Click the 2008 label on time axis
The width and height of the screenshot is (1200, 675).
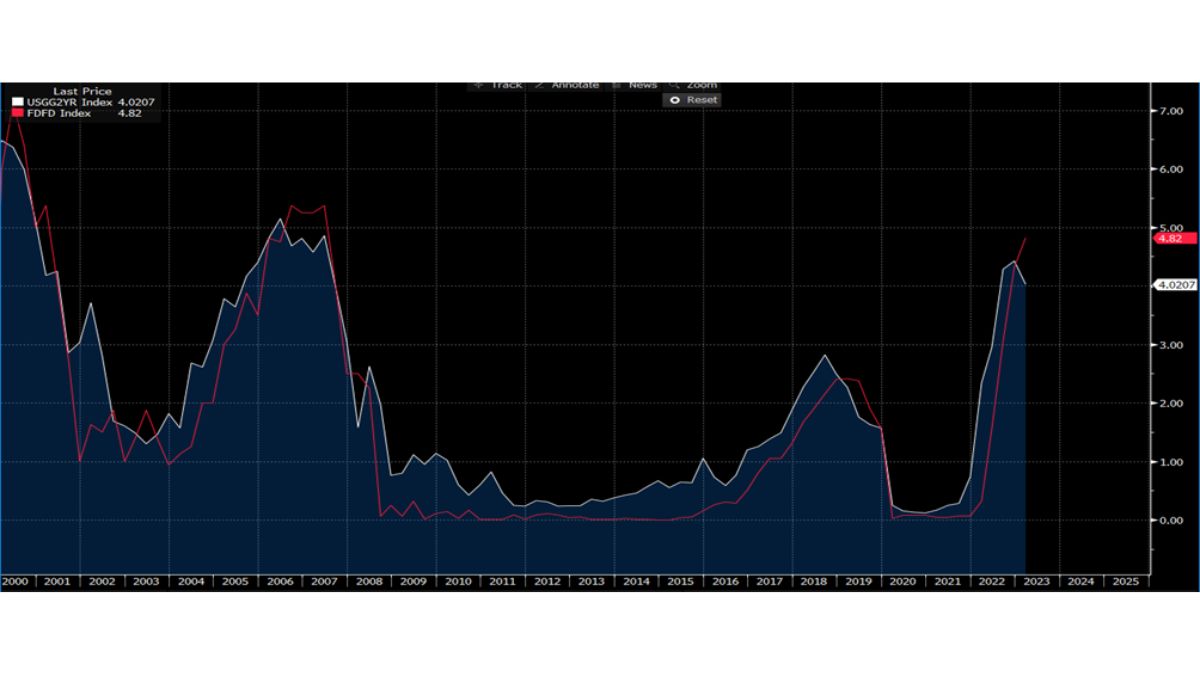(x=369, y=581)
